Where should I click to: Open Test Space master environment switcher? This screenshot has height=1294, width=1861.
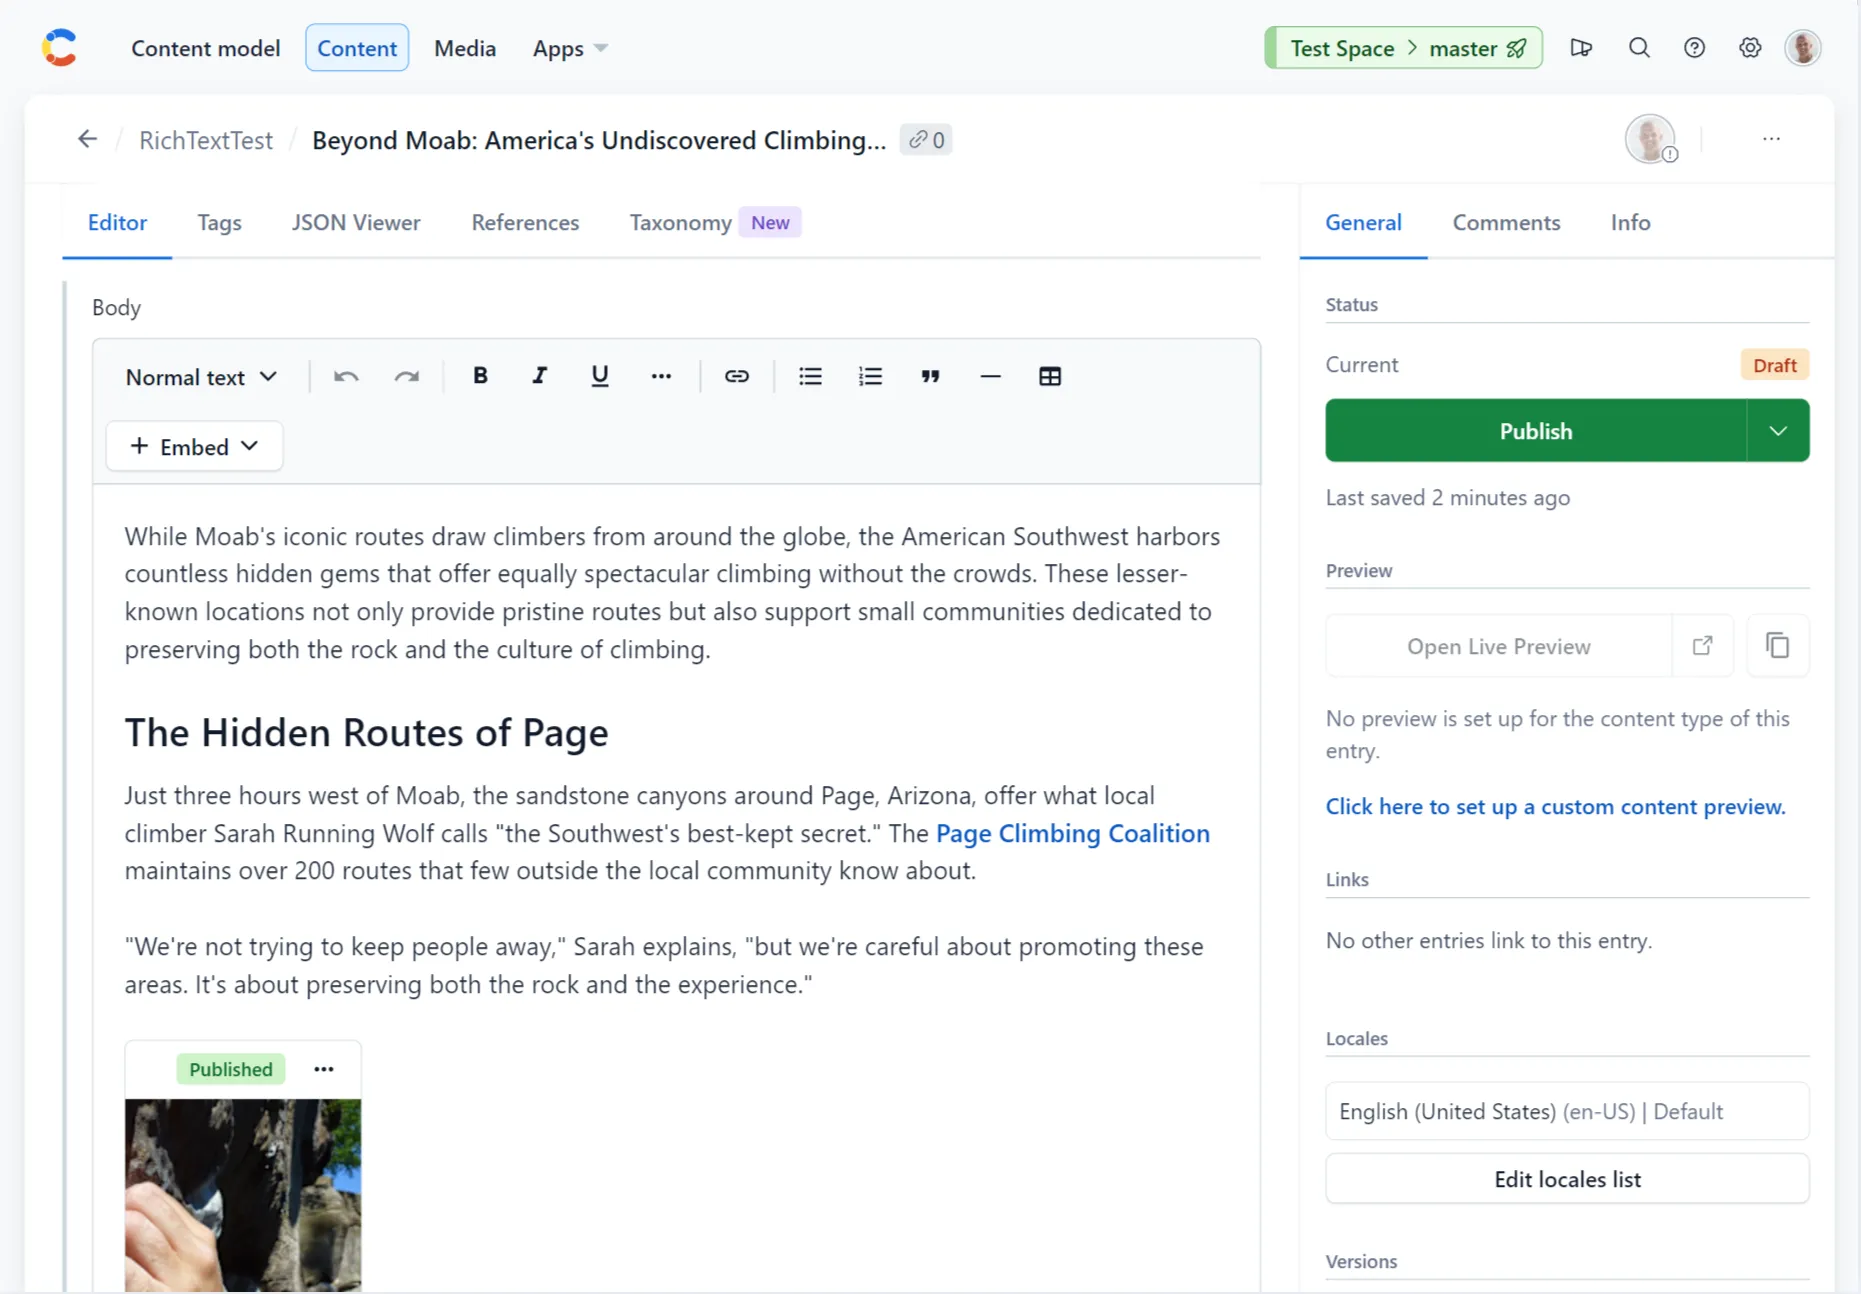[x=1403, y=48]
